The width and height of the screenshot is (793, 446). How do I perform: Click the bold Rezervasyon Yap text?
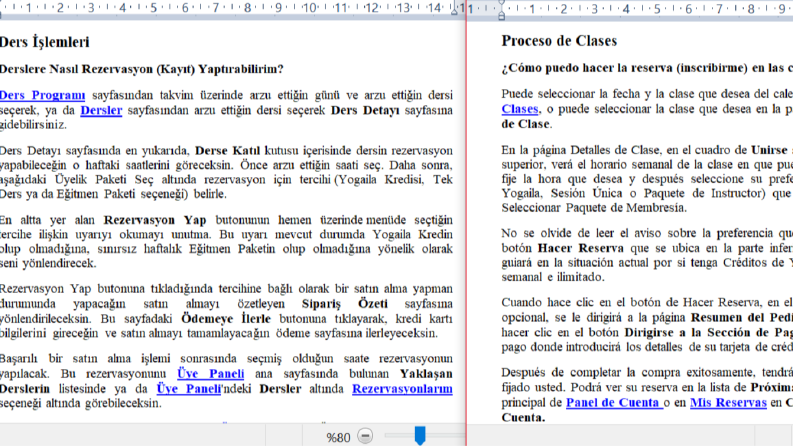(x=155, y=220)
